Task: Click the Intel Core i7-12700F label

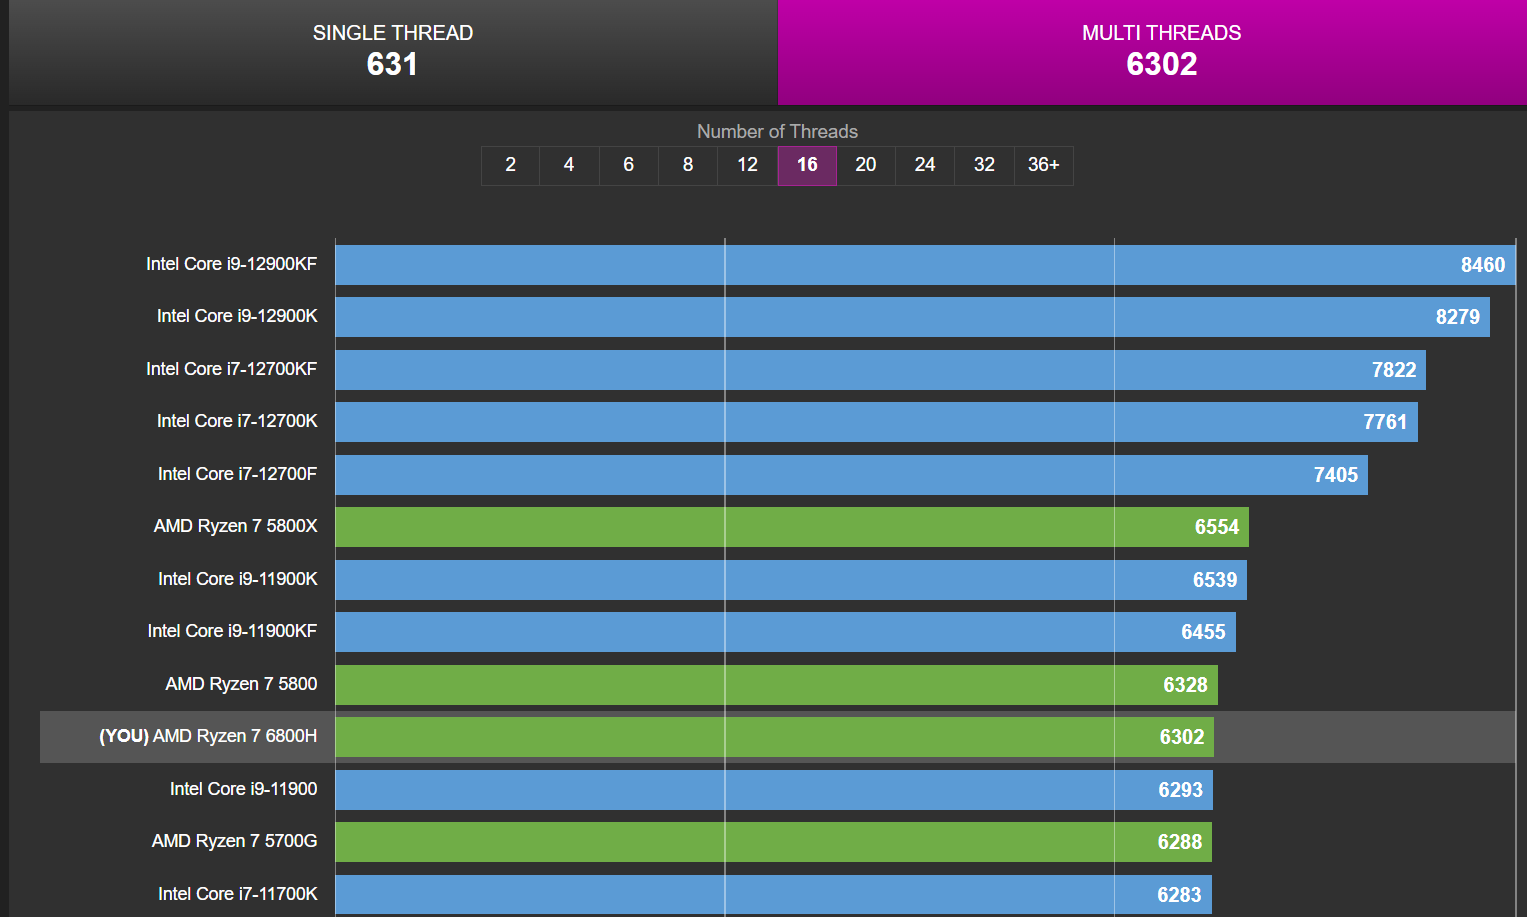Action: click(237, 474)
